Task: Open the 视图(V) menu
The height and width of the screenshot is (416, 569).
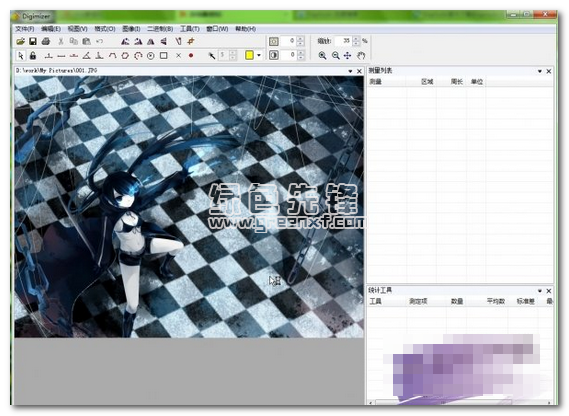Action: (77, 29)
